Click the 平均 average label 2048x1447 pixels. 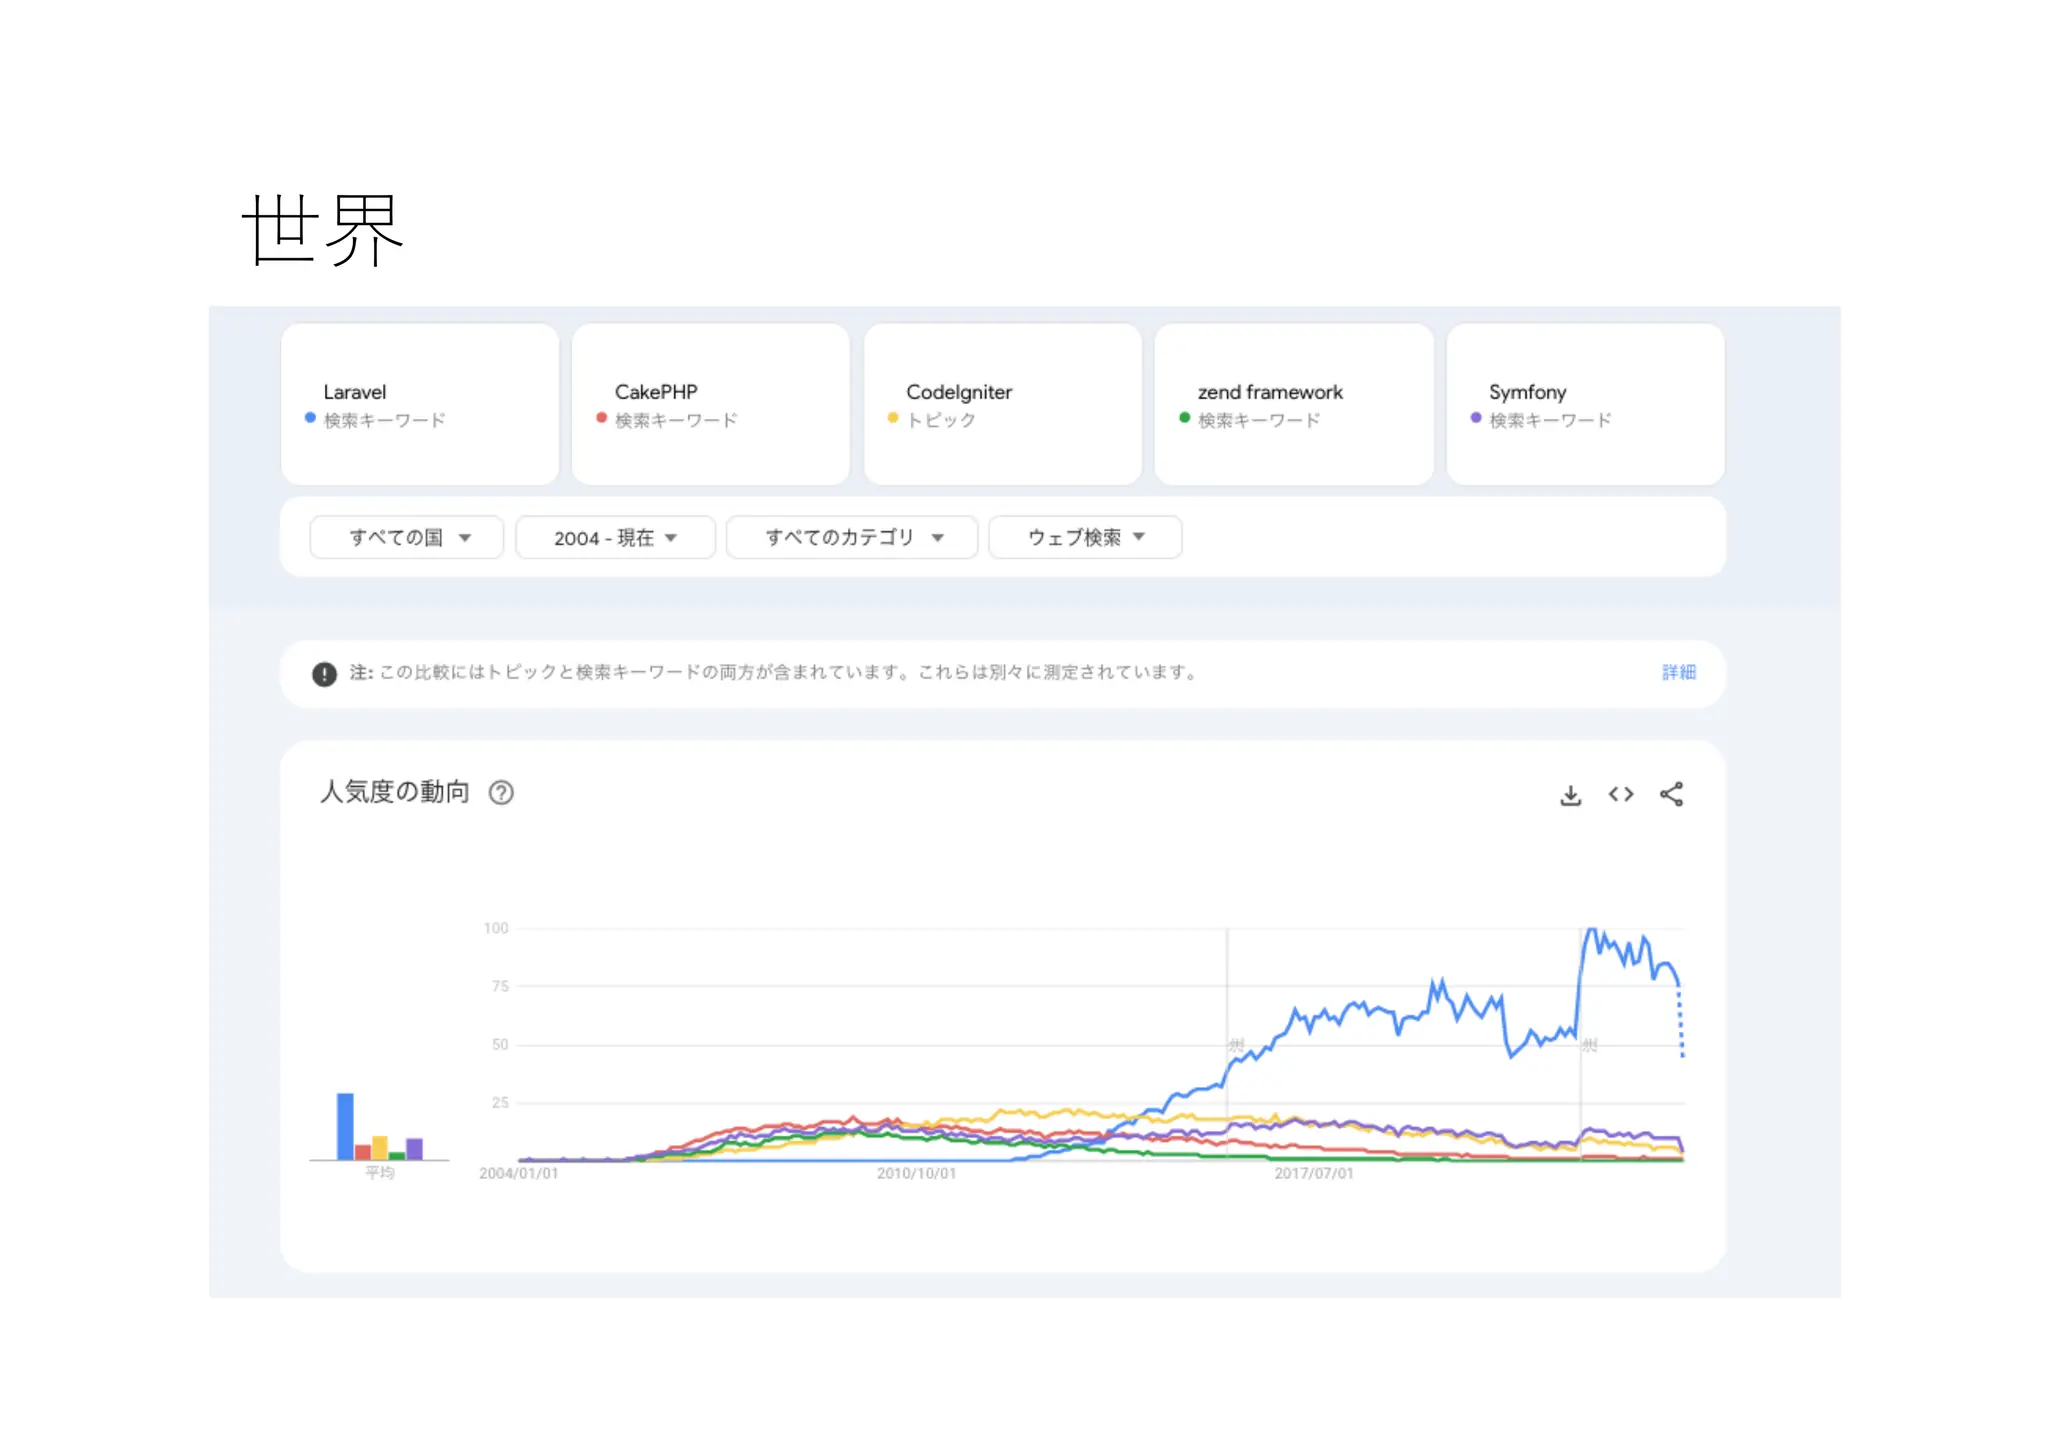pyautogui.click(x=380, y=1173)
